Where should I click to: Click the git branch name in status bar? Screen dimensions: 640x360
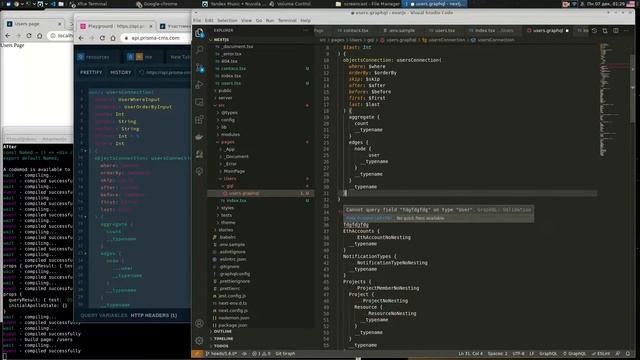click(x=221, y=353)
